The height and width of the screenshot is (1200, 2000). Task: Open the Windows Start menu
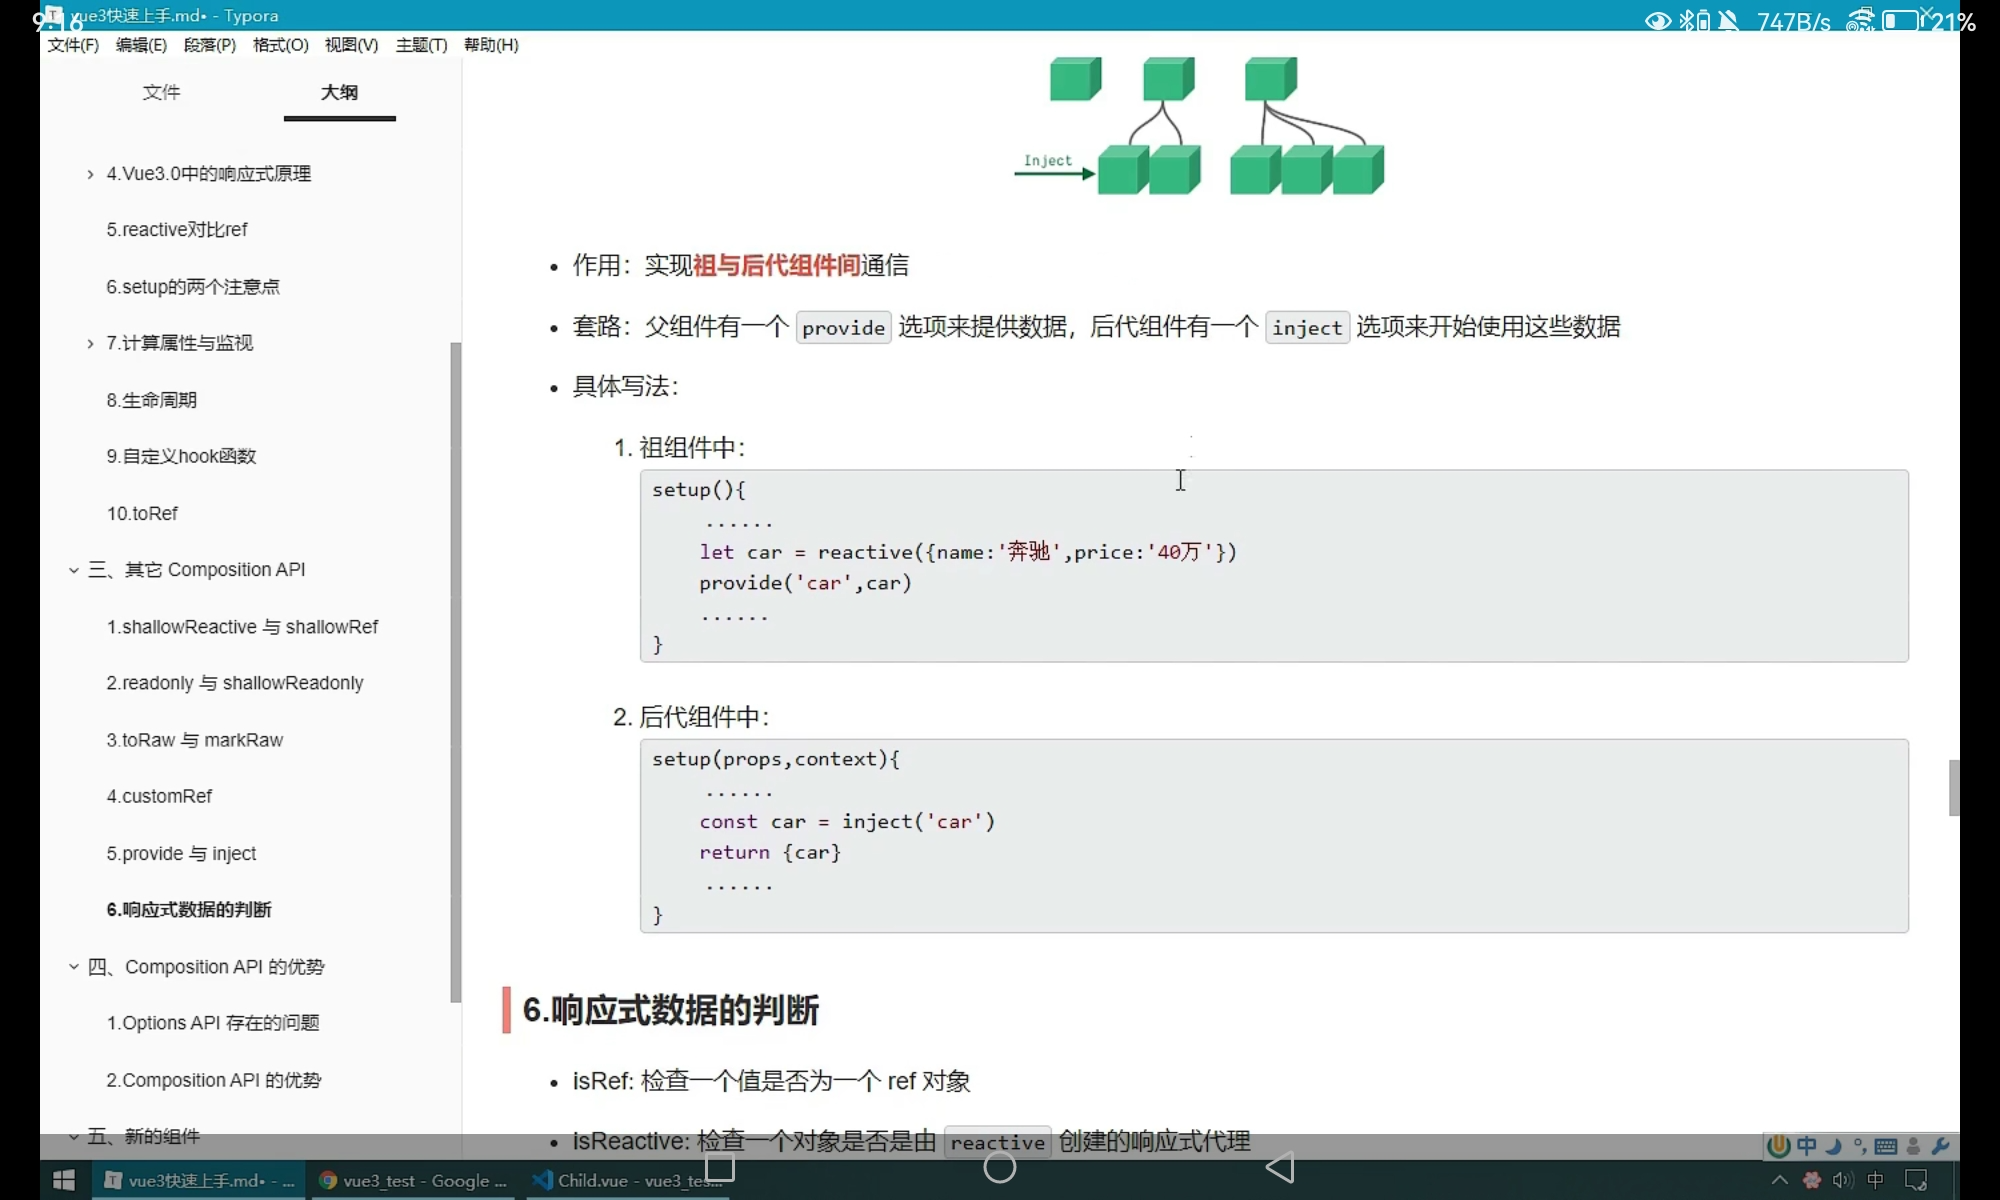[x=64, y=1180]
